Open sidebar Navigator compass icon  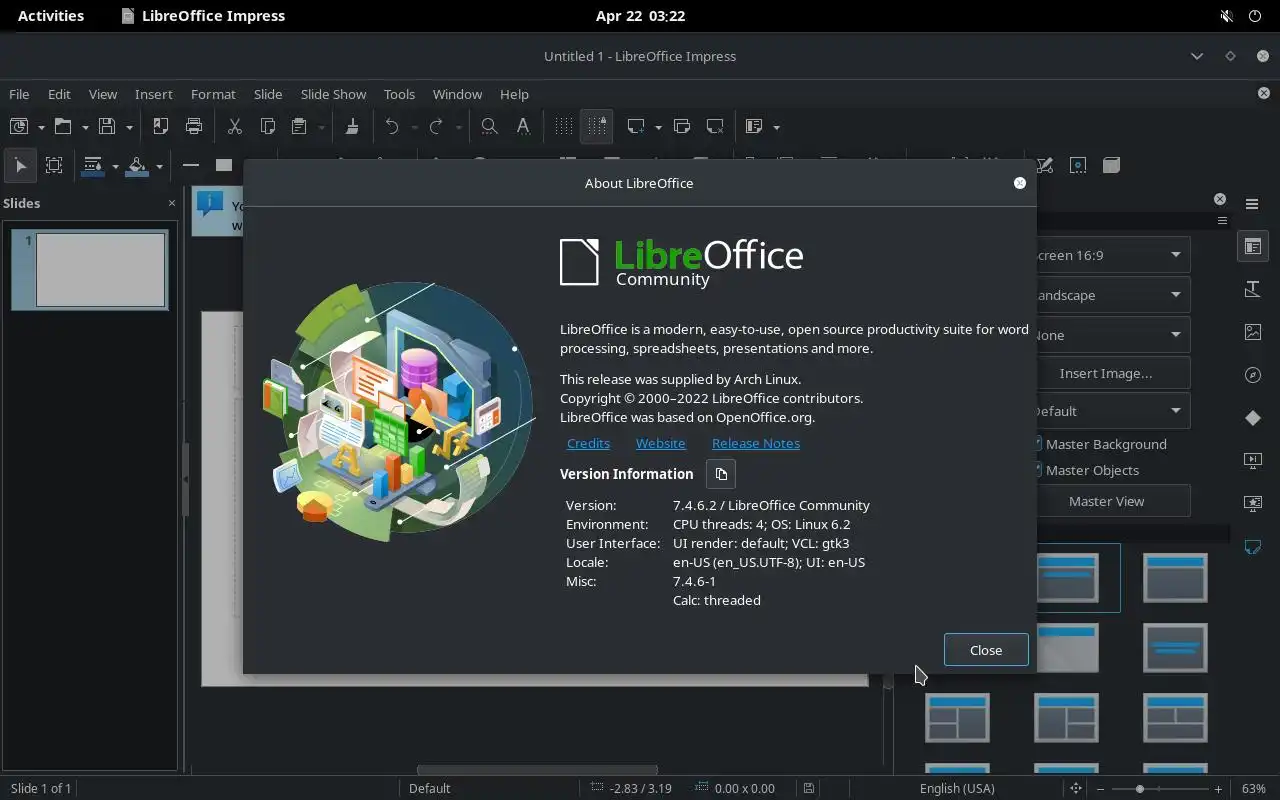pyautogui.click(x=1253, y=375)
